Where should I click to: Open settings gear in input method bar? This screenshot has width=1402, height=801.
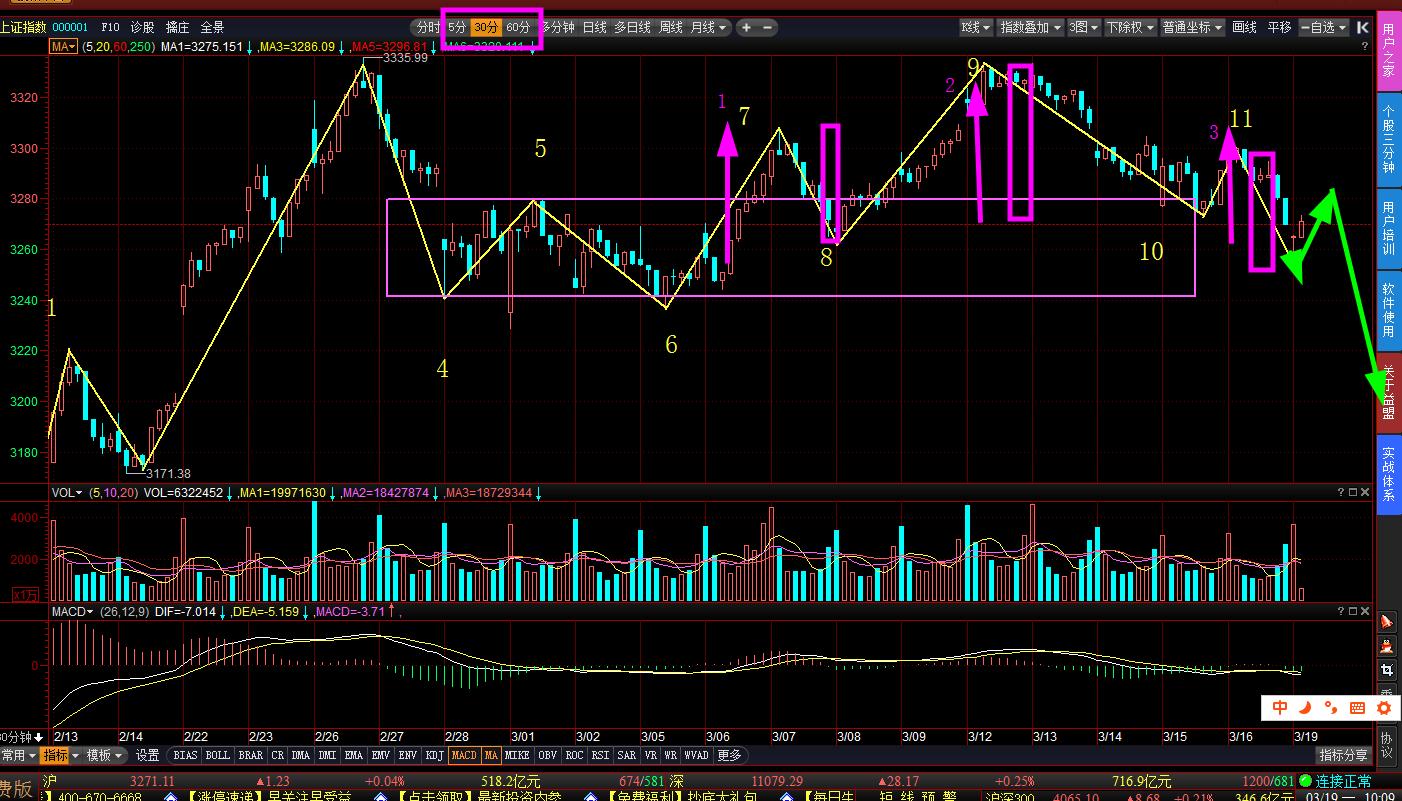click(x=1384, y=708)
